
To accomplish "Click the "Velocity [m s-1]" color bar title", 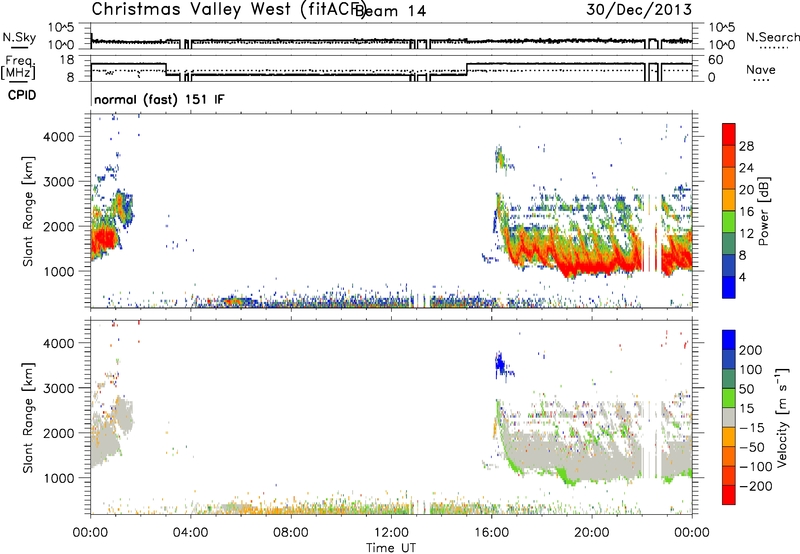I will pyautogui.click(x=782, y=417).
